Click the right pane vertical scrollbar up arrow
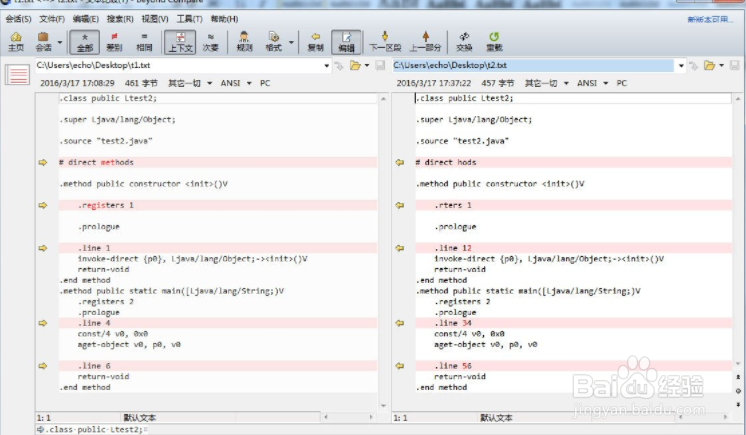This screenshot has height=435, width=746. 738,99
